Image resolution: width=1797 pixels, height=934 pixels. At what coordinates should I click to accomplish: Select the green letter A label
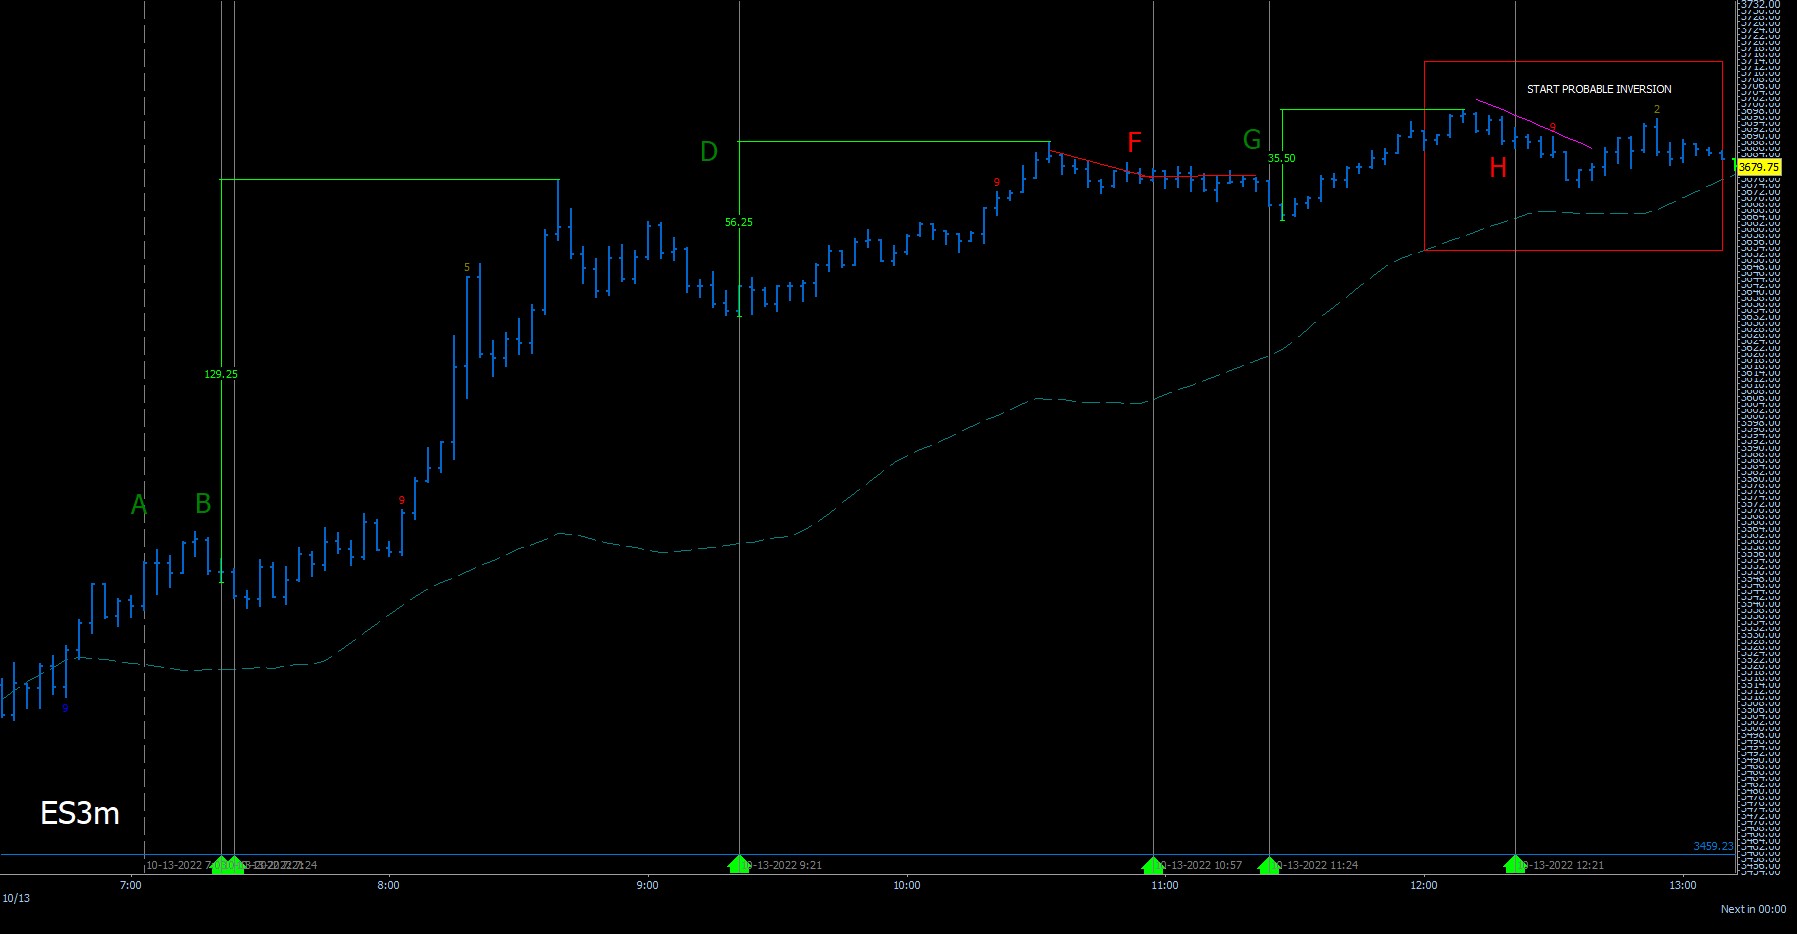[139, 505]
